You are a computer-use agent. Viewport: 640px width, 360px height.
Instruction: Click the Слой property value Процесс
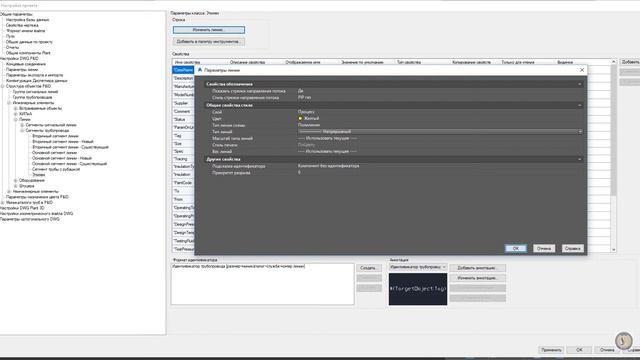[306, 112]
